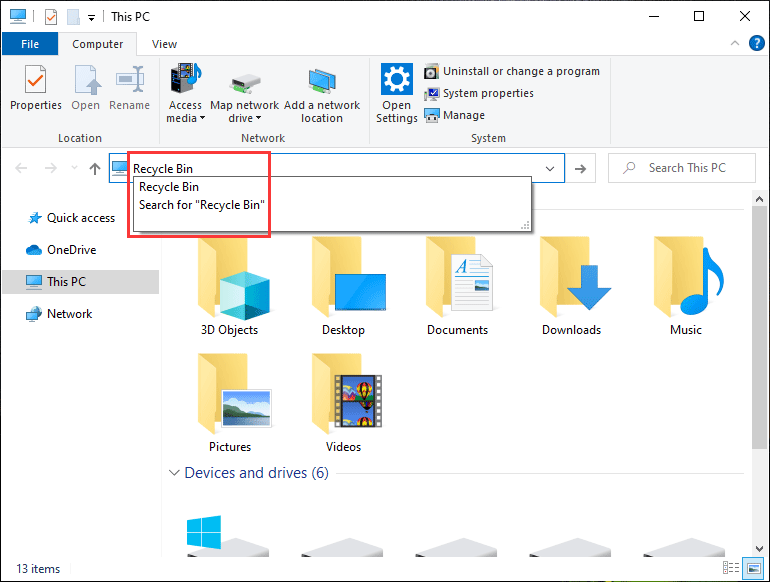770x582 pixels.
Task: Click the Back navigation arrow
Action: coord(21,168)
